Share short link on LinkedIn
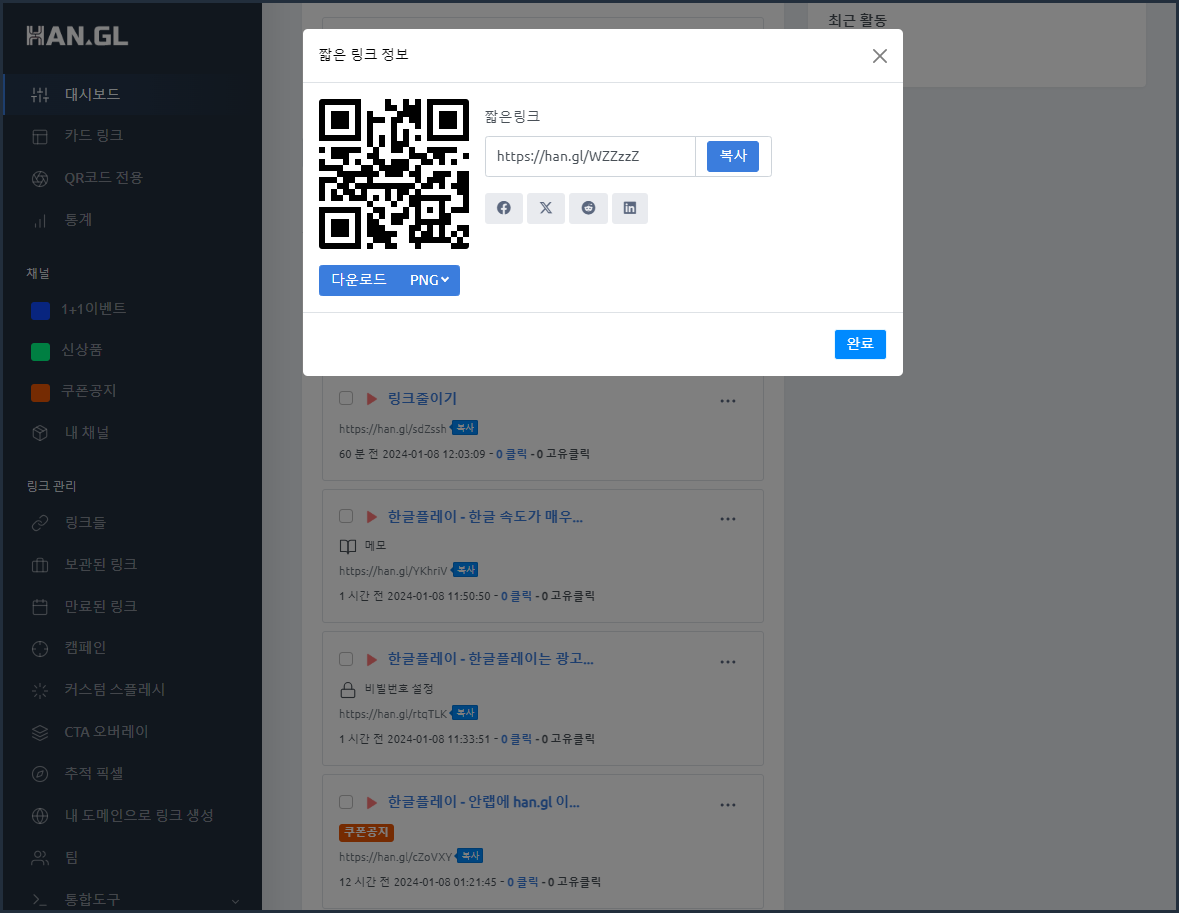Screen dimensions: 1179x913 pyautogui.click(x=630, y=208)
